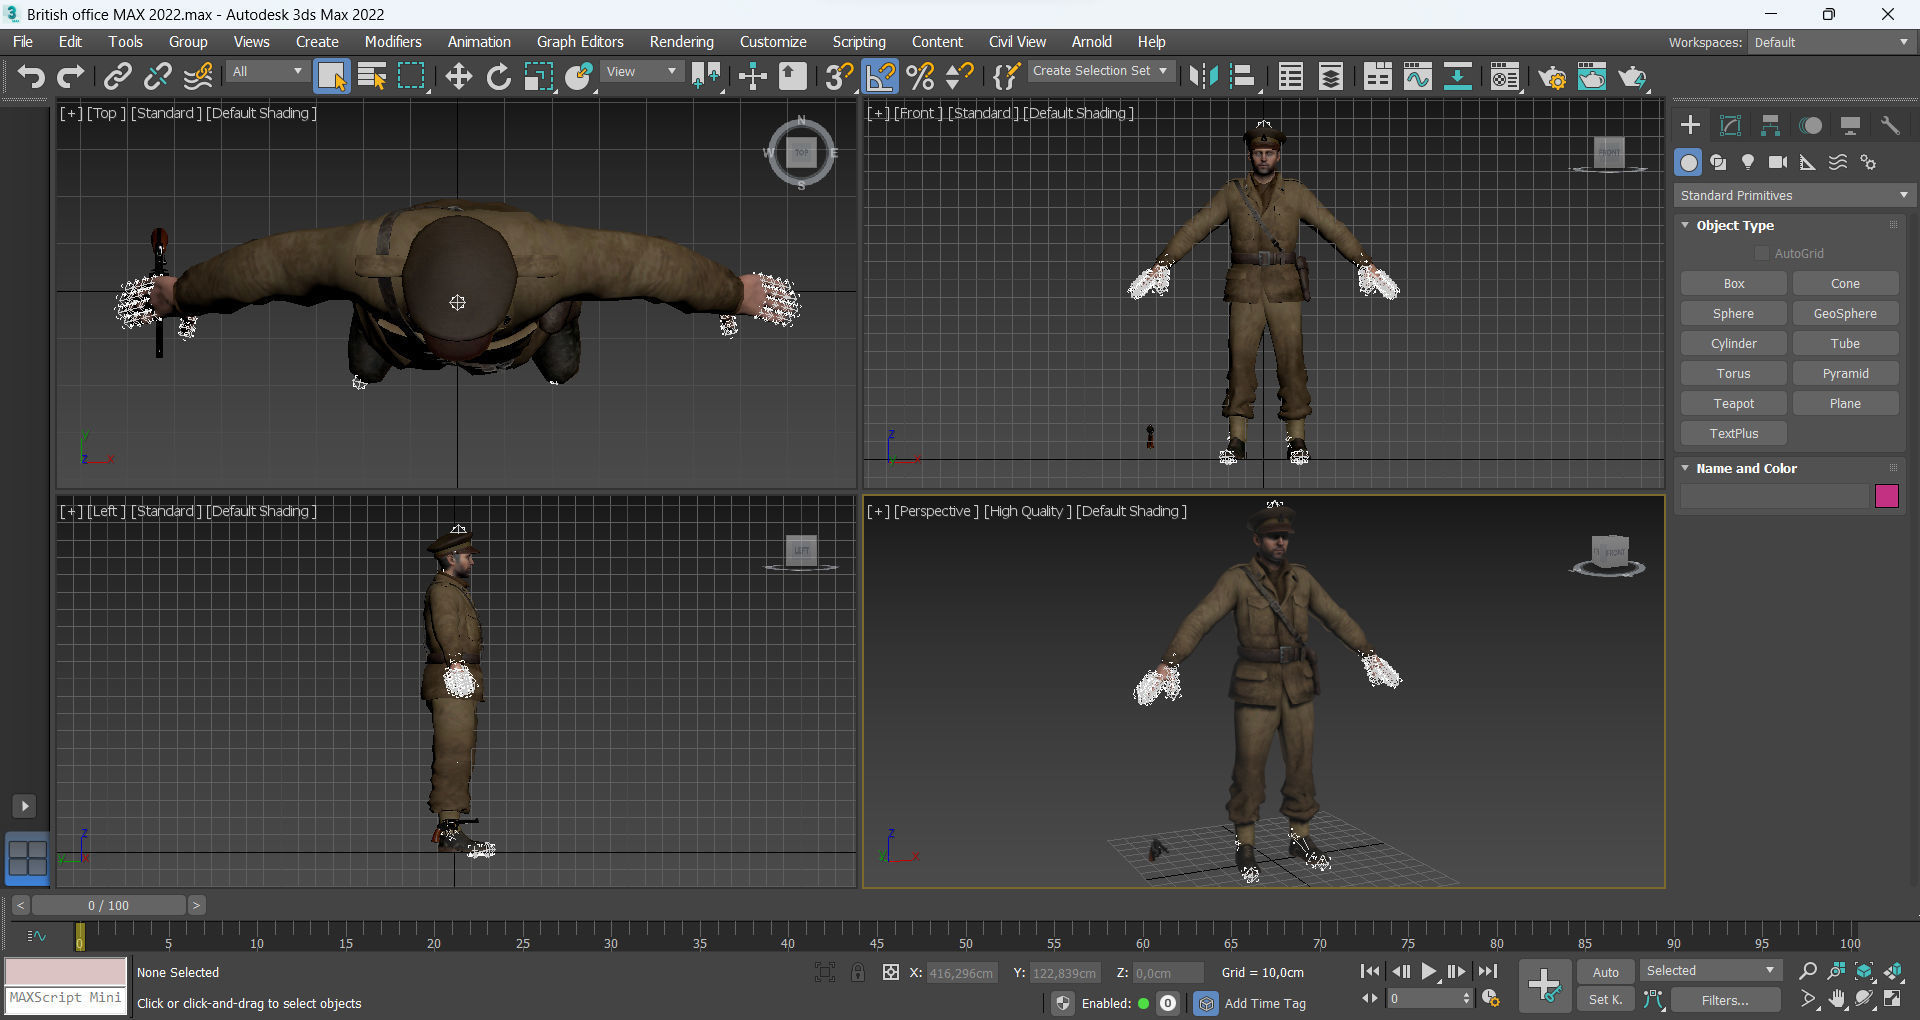Switch to the Utilities panel tab
Image resolution: width=1920 pixels, height=1020 pixels.
(x=1890, y=125)
